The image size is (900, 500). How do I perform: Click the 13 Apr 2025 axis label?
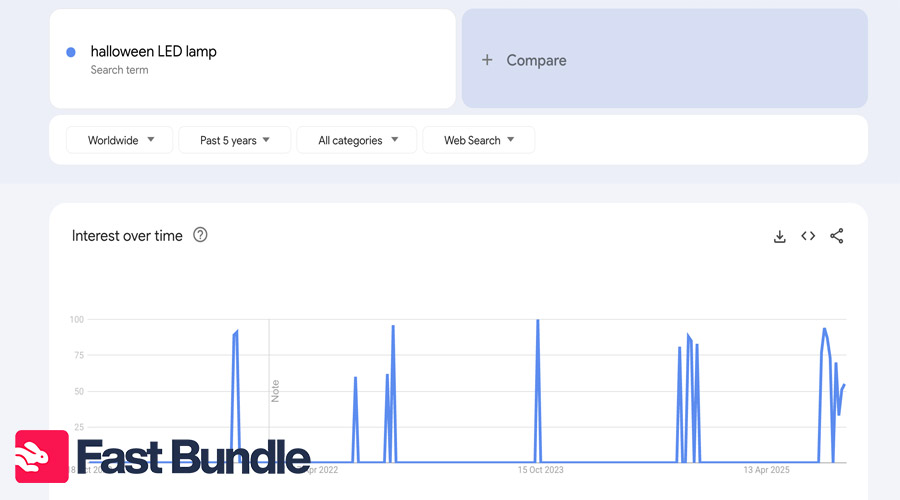click(x=766, y=469)
